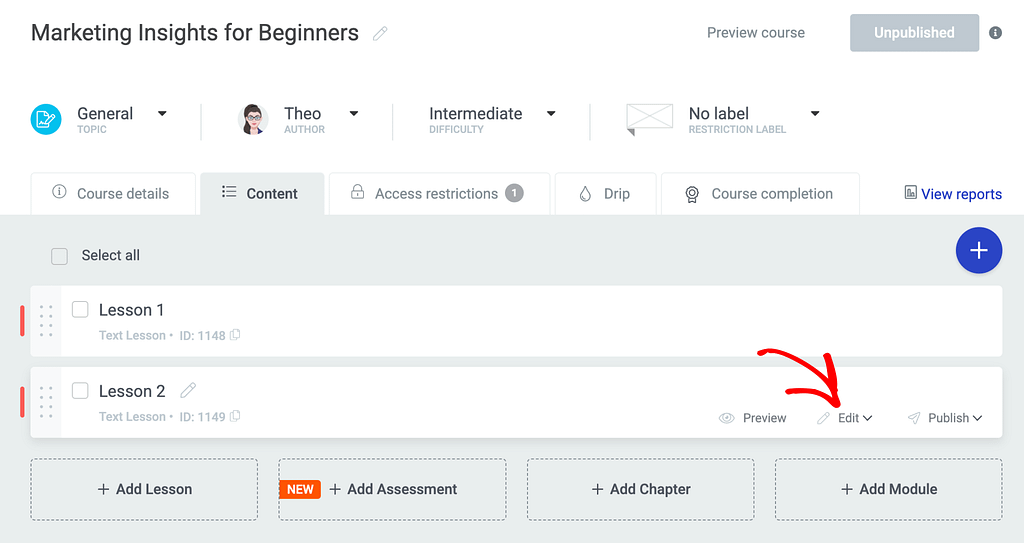
Task: Tick the Lesson 2 checkbox
Action: tap(80, 391)
